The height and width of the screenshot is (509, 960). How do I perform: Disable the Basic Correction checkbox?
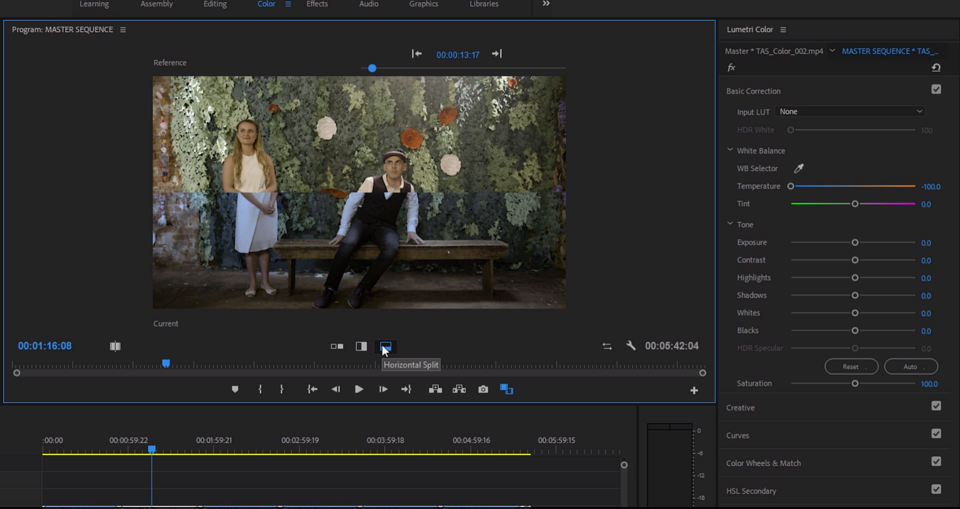pos(936,90)
